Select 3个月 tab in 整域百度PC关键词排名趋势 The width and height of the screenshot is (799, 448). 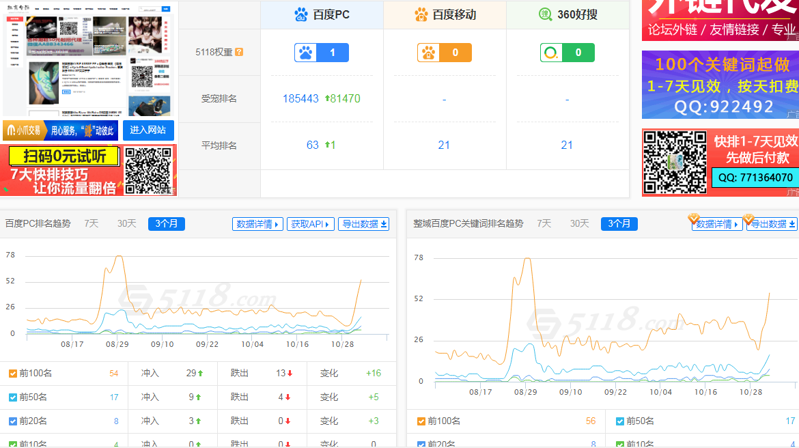pyautogui.click(x=619, y=224)
